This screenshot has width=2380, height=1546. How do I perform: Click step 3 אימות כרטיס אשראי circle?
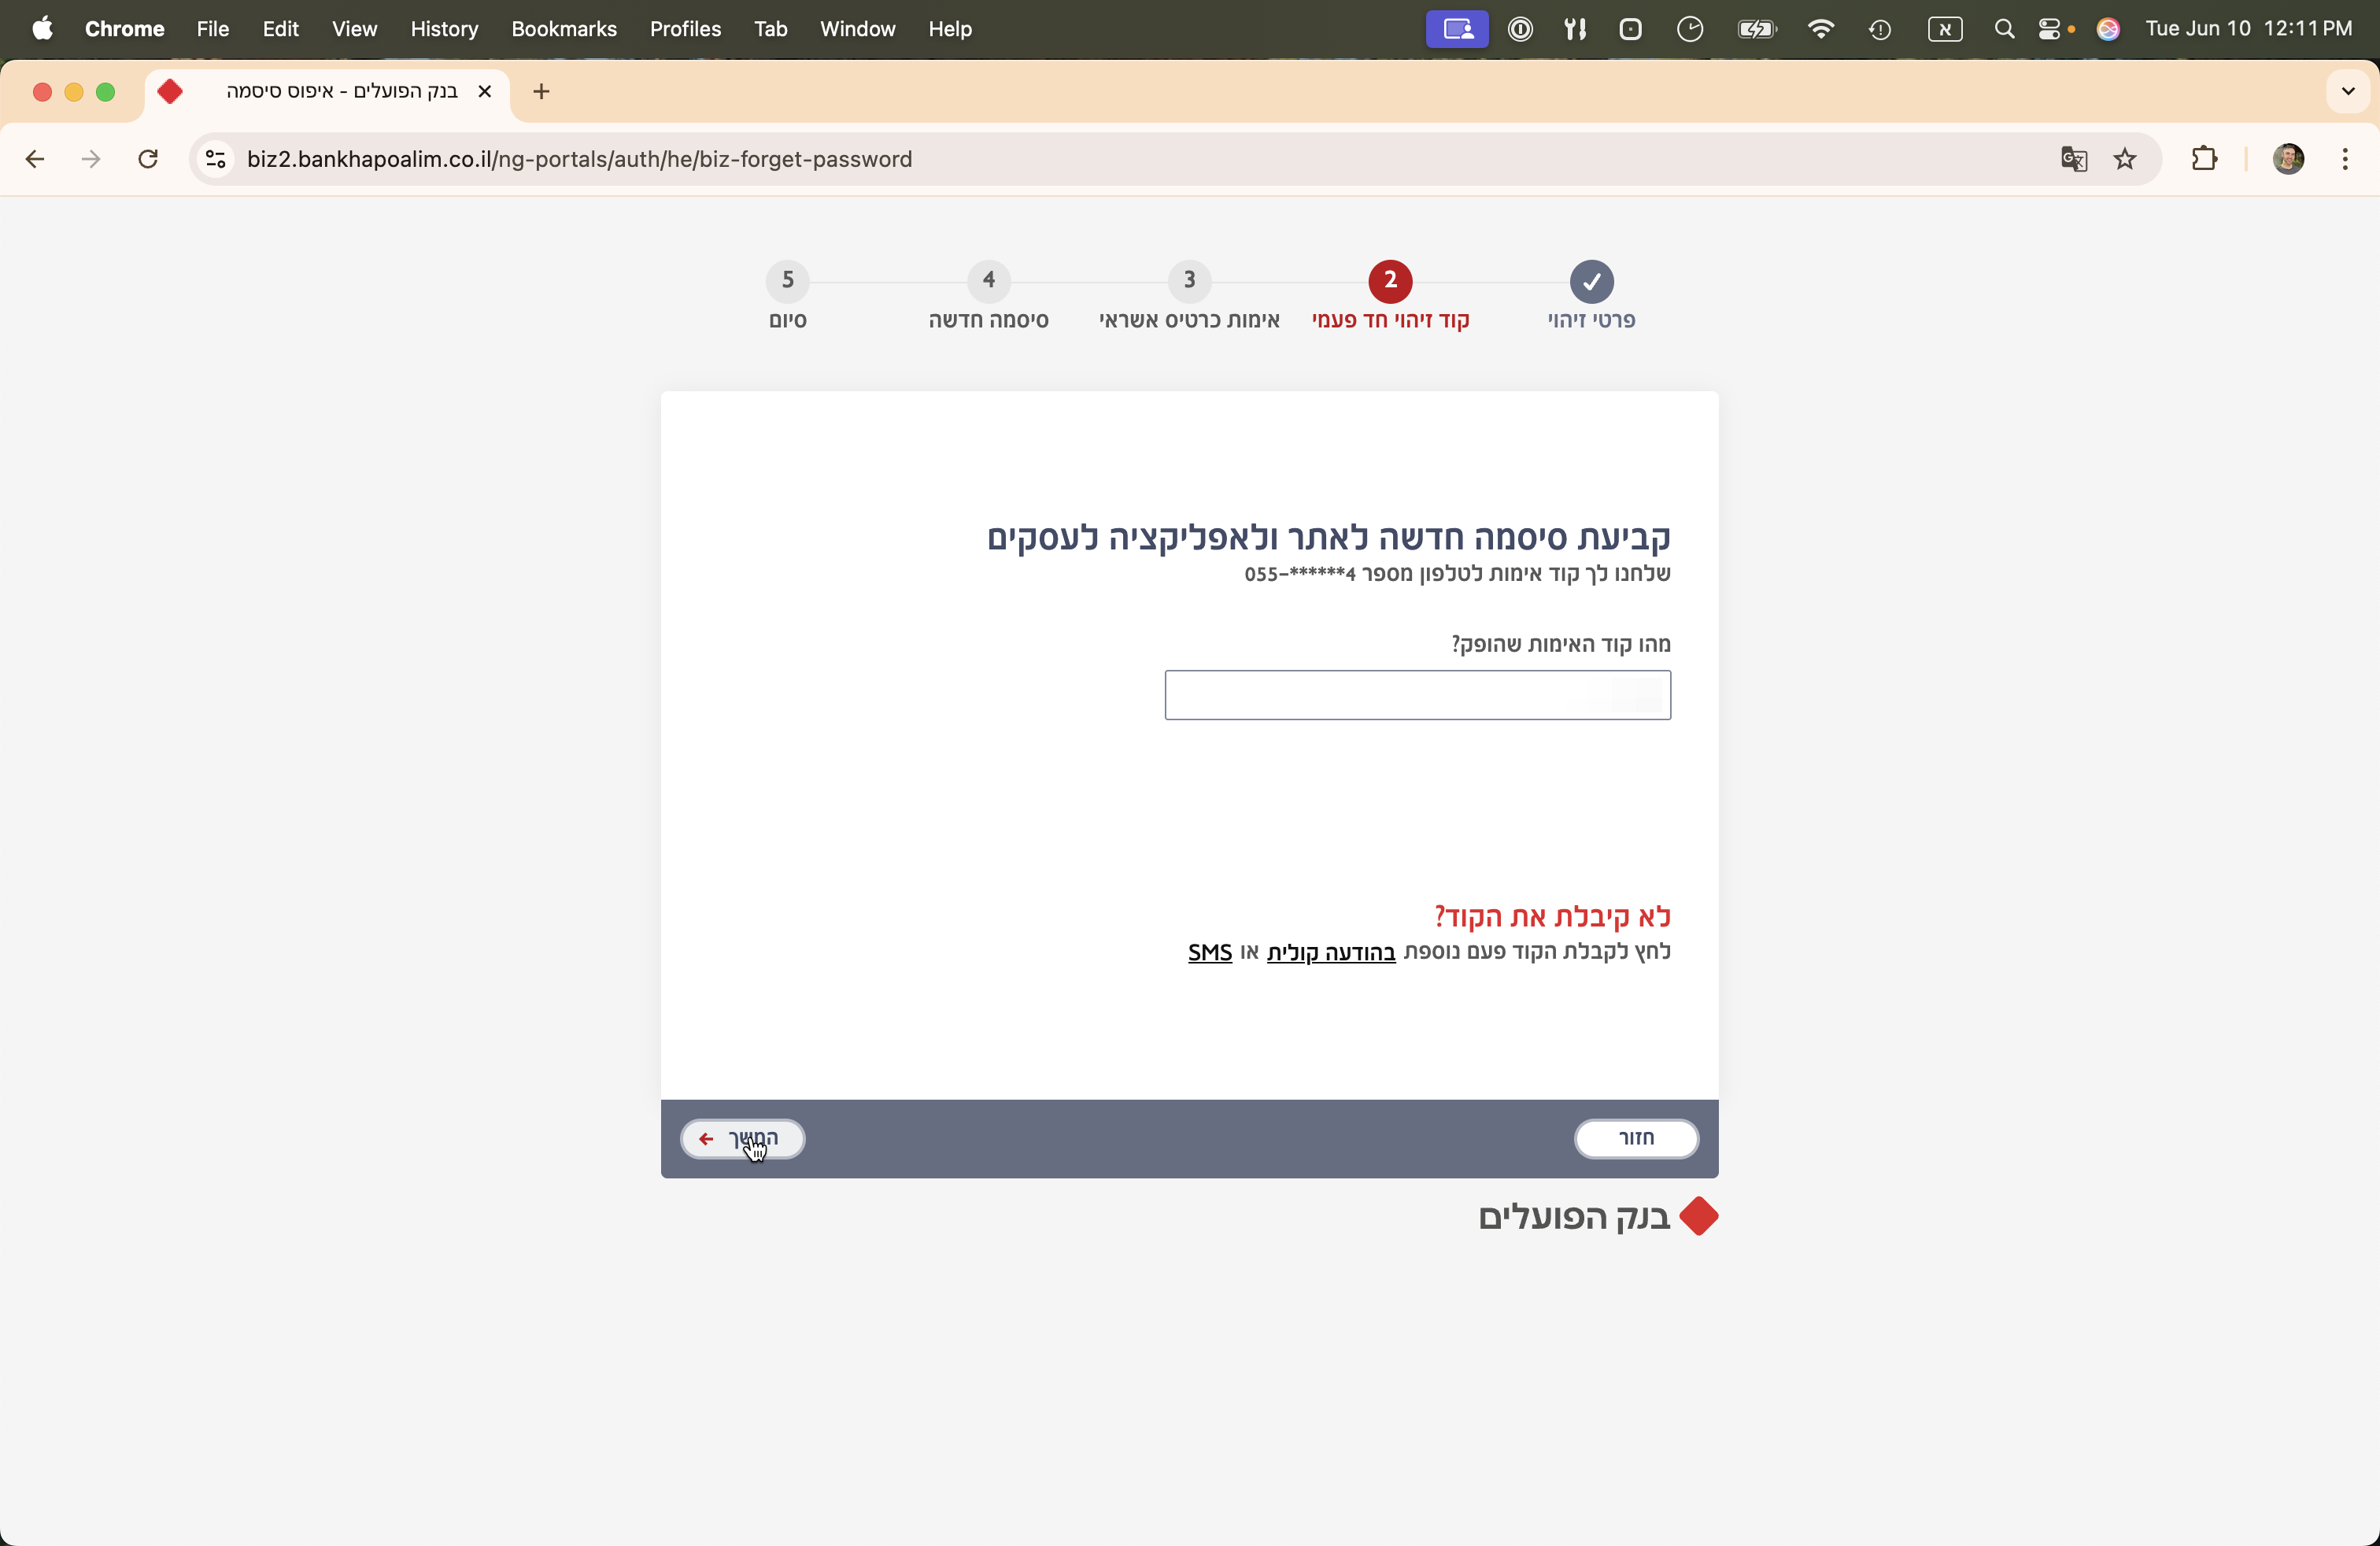tap(1189, 281)
